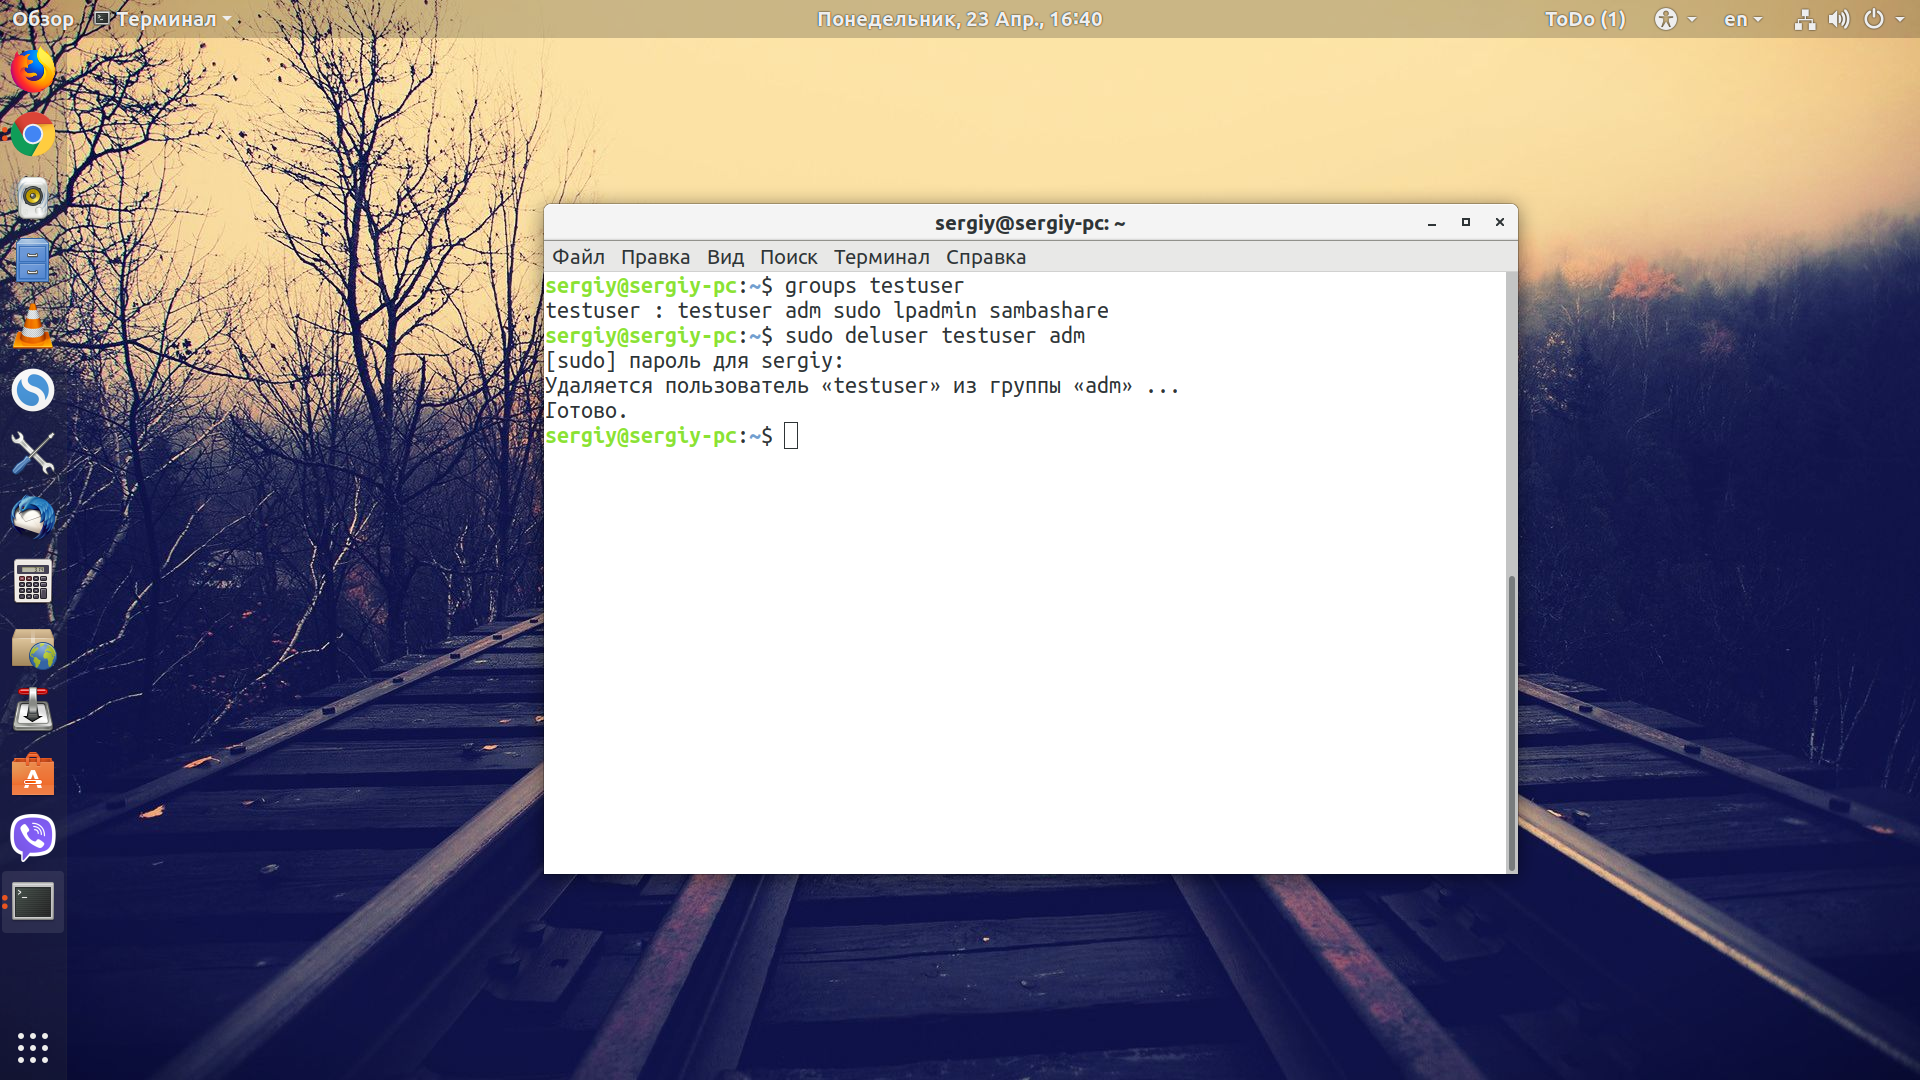
Task: Launch Firefox from the dock
Action: tap(33, 70)
